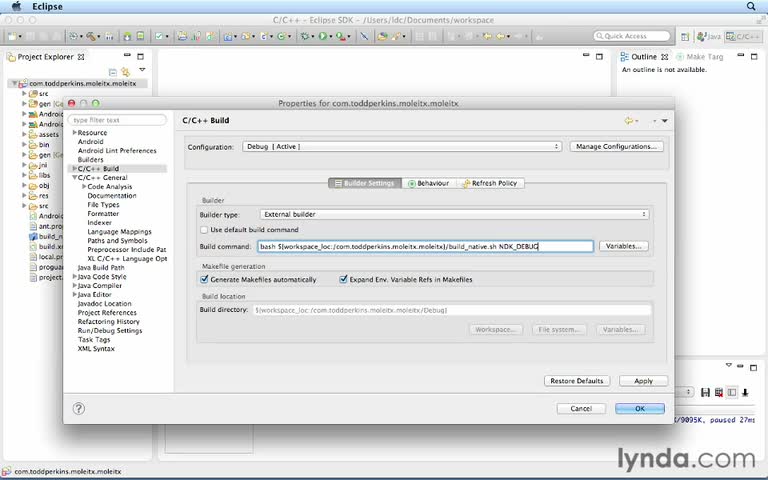This screenshot has height=480, width=768.
Task: Select Indexer under C/C++ General
Action: (99, 222)
